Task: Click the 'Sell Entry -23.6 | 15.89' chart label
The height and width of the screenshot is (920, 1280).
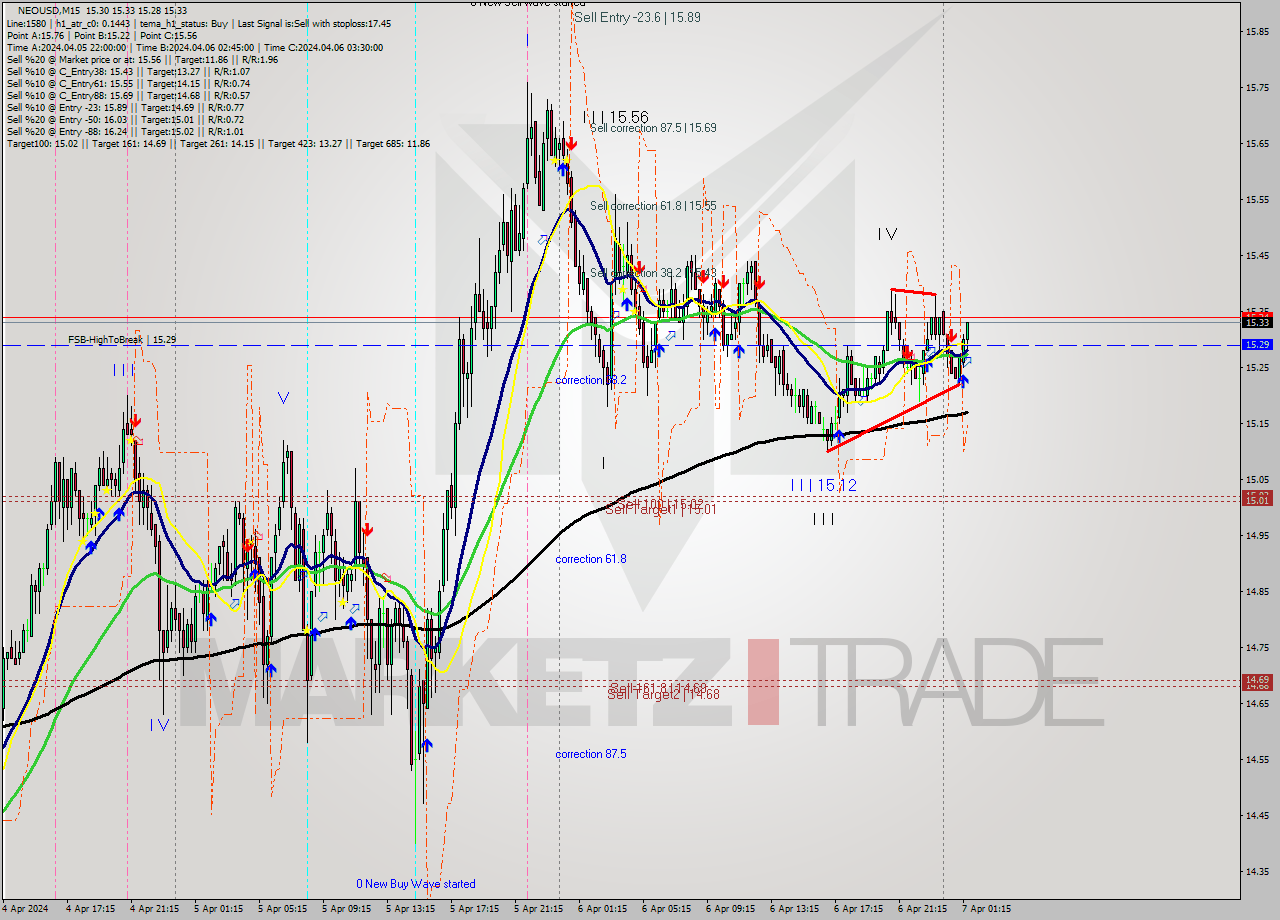Action: tap(637, 17)
